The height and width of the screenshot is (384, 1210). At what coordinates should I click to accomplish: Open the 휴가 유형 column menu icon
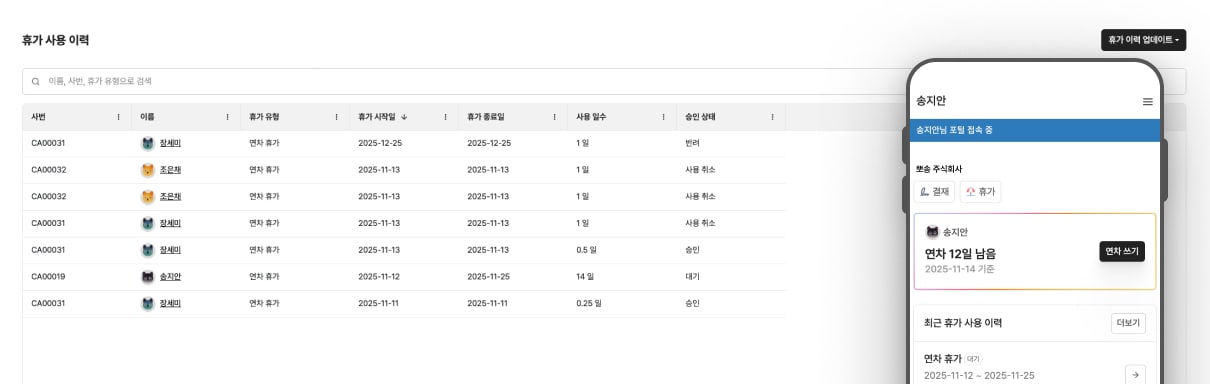(x=336, y=117)
